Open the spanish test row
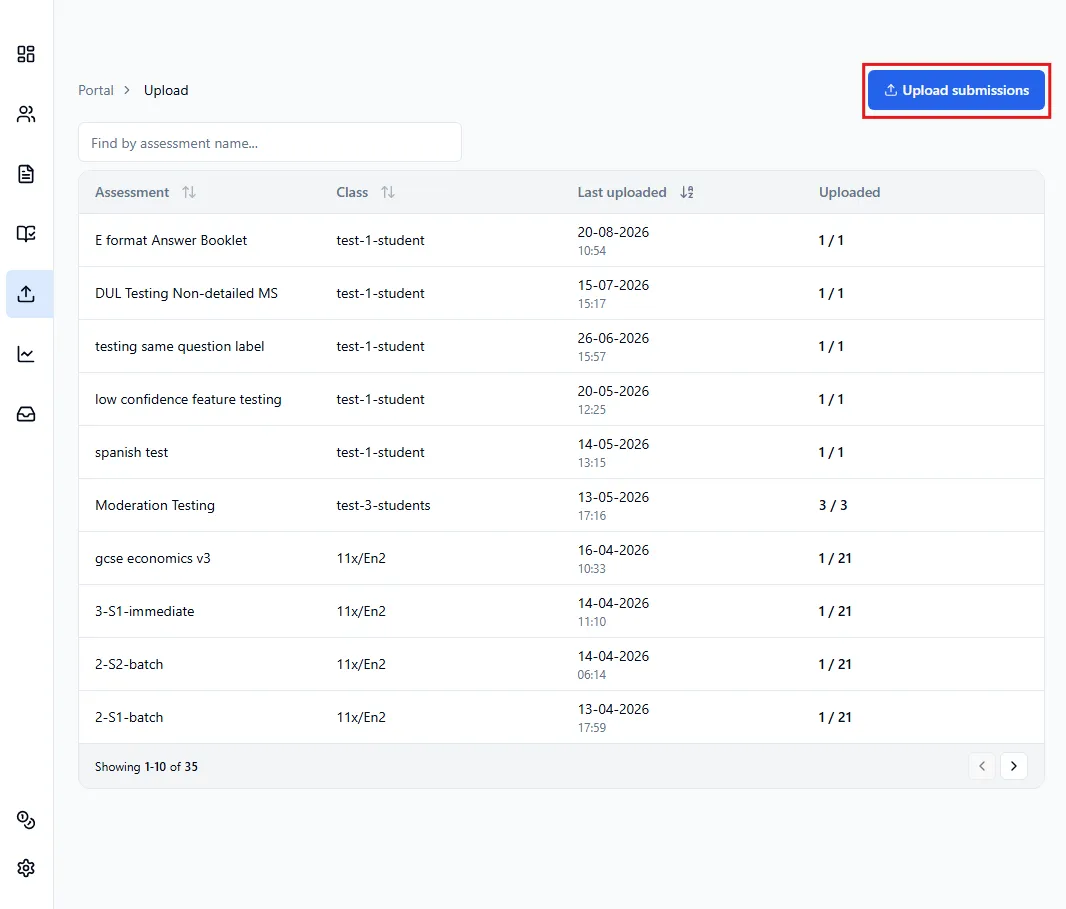Image resolution: width=1066 pixels, height=909 pixels. pyautogui.click(x=561, y=452)
